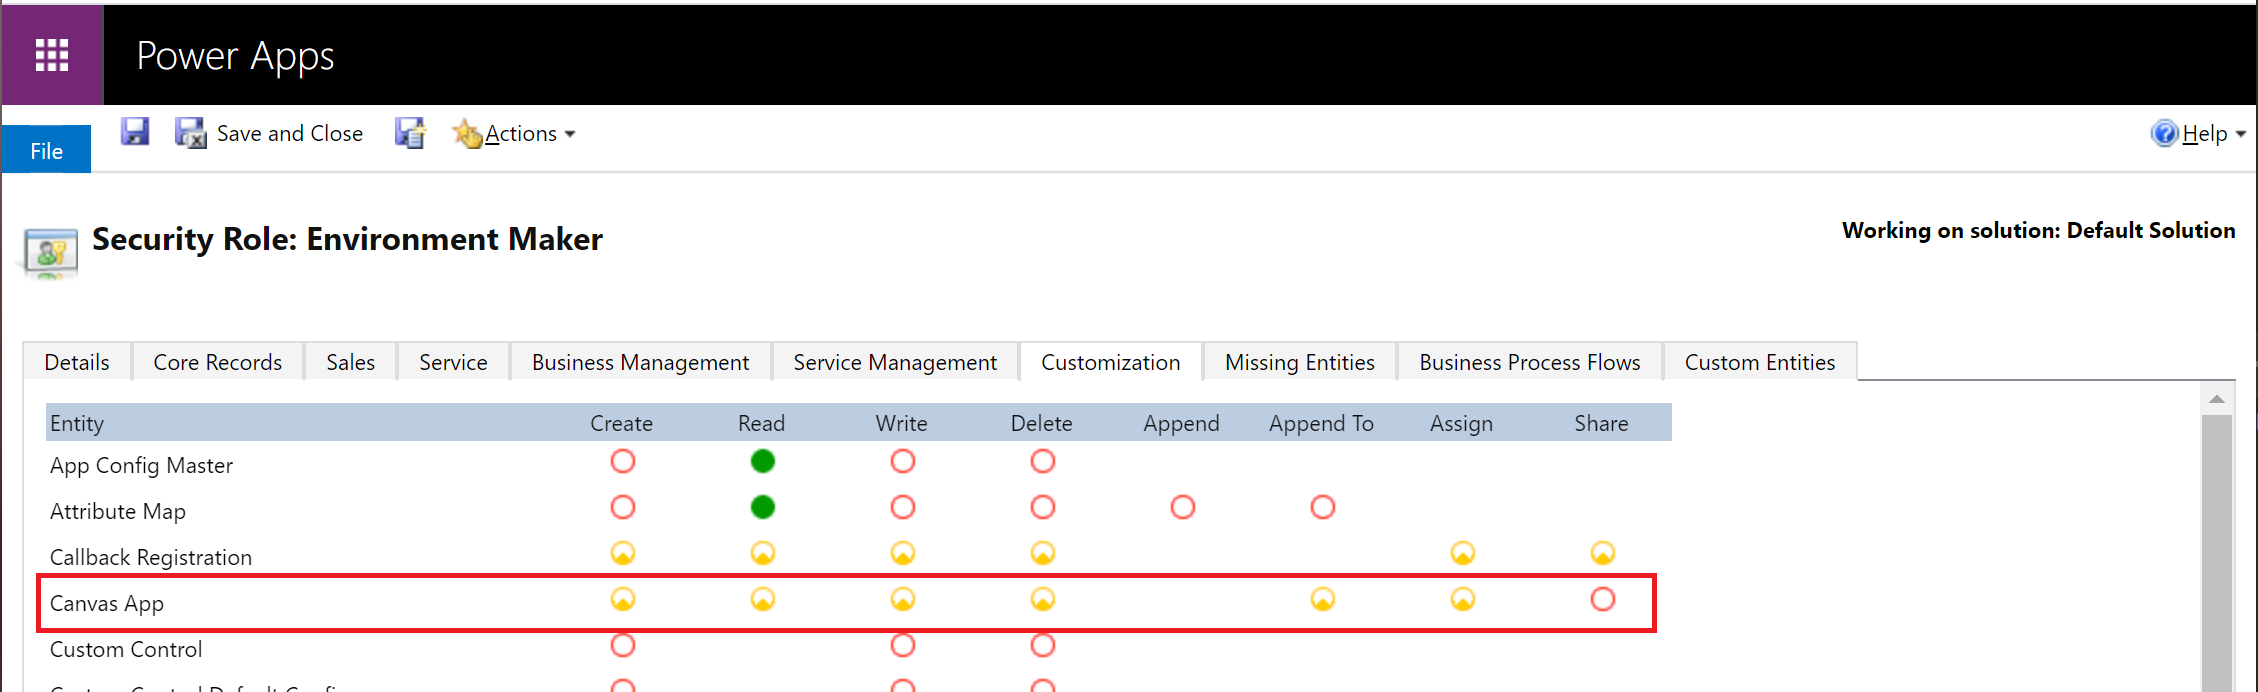The image size is (2258, 692).
Task: Click the scrollbar up arrow
Action: point(2217,399)
